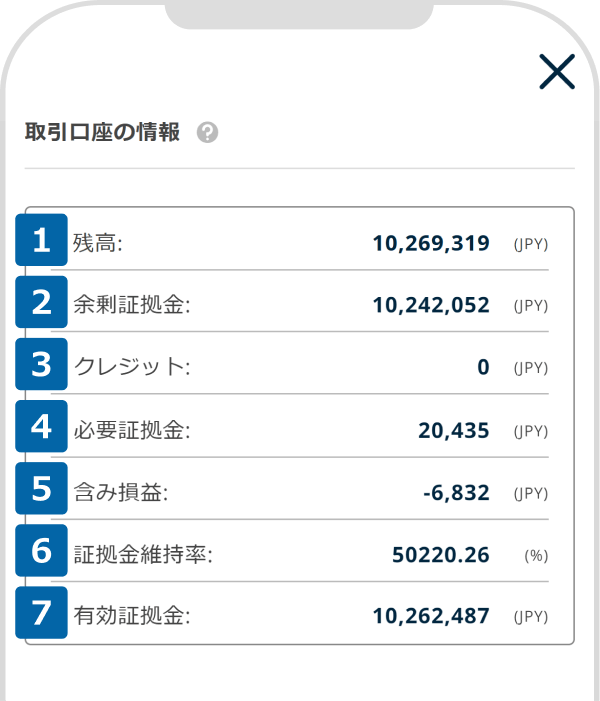Click the number 1 badge
The width and height of the screenshot is (600, 701).
(41, 241)
